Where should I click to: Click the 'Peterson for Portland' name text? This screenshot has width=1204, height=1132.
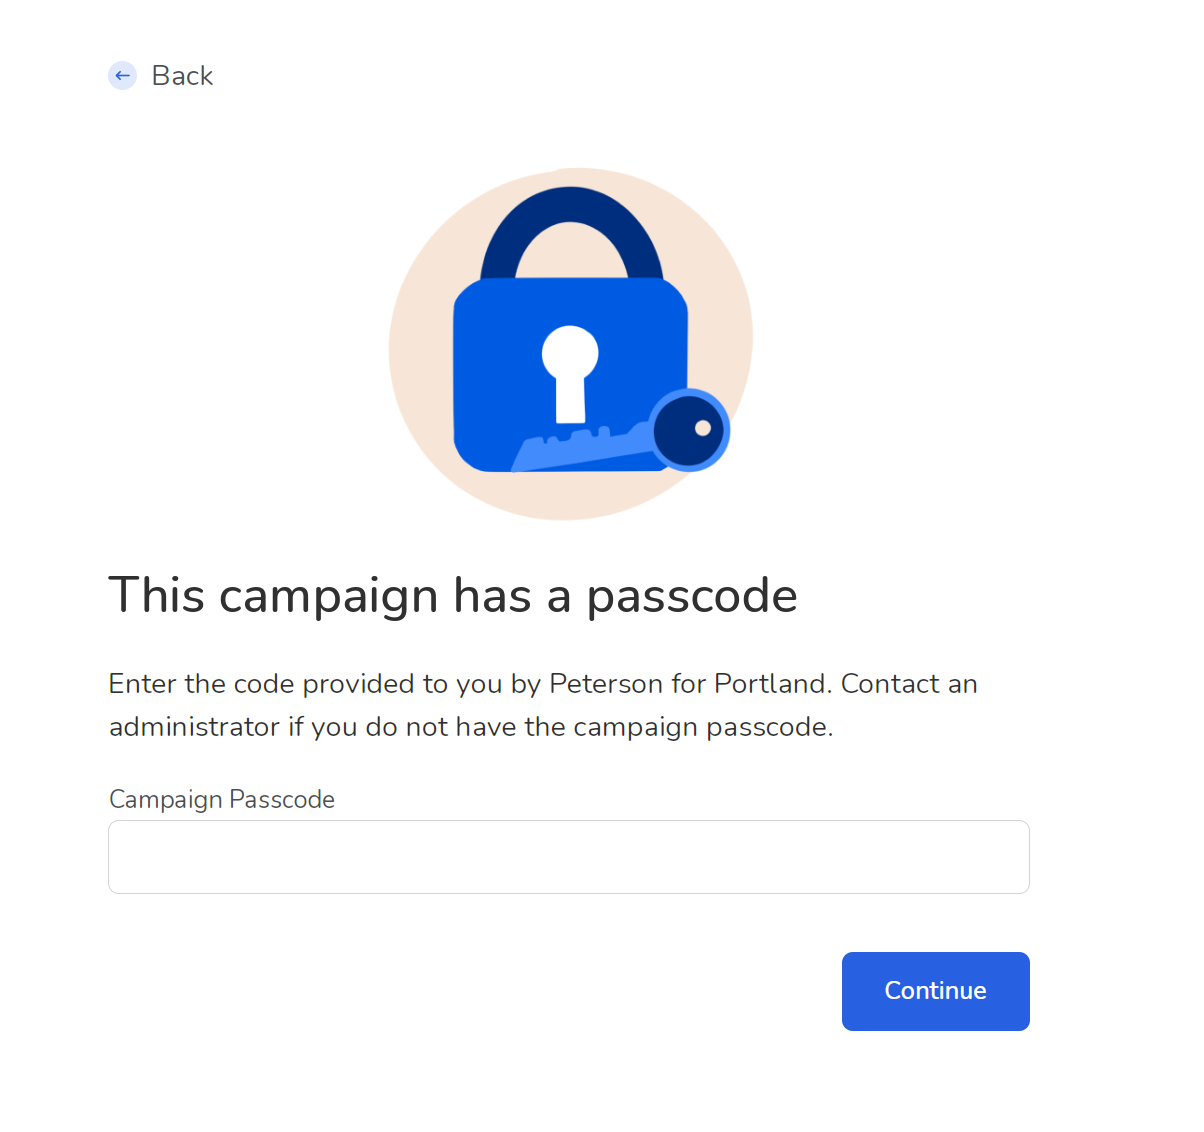coord(690,684)
